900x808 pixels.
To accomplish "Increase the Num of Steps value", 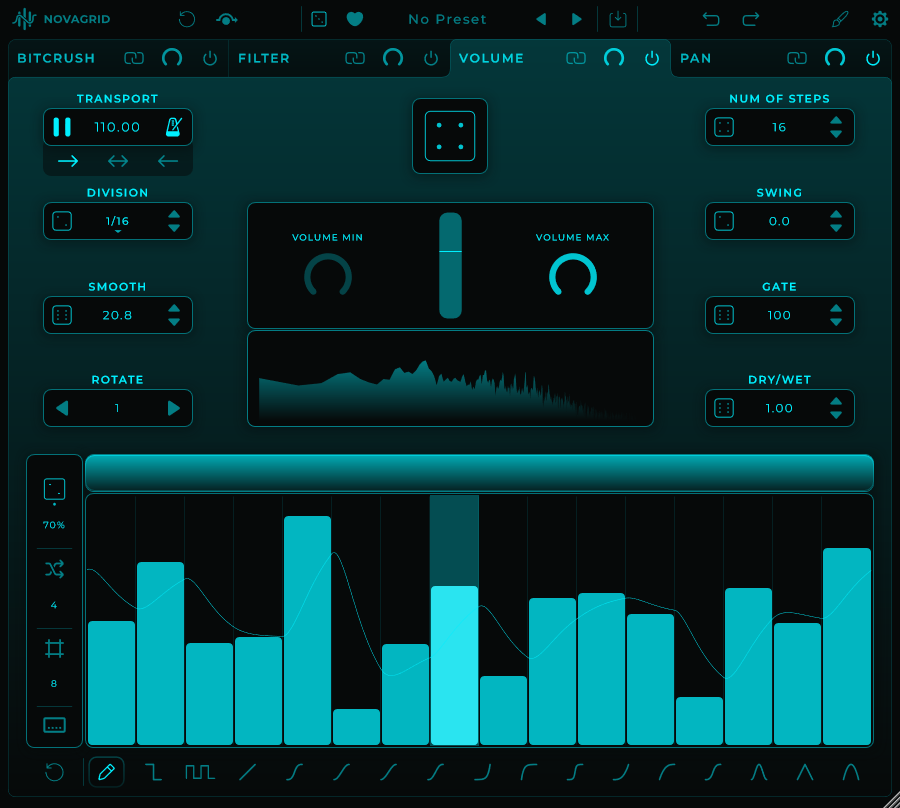I will (836, 121).
